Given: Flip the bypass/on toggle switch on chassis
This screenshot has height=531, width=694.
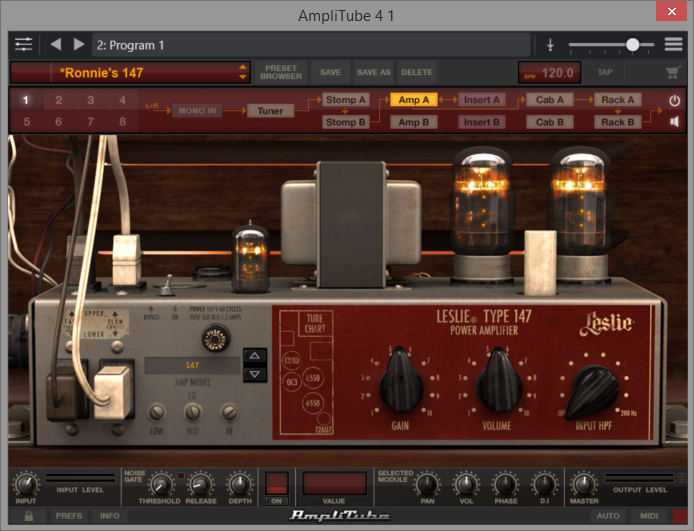Looking at the screenshot, I should coord(166,286).
